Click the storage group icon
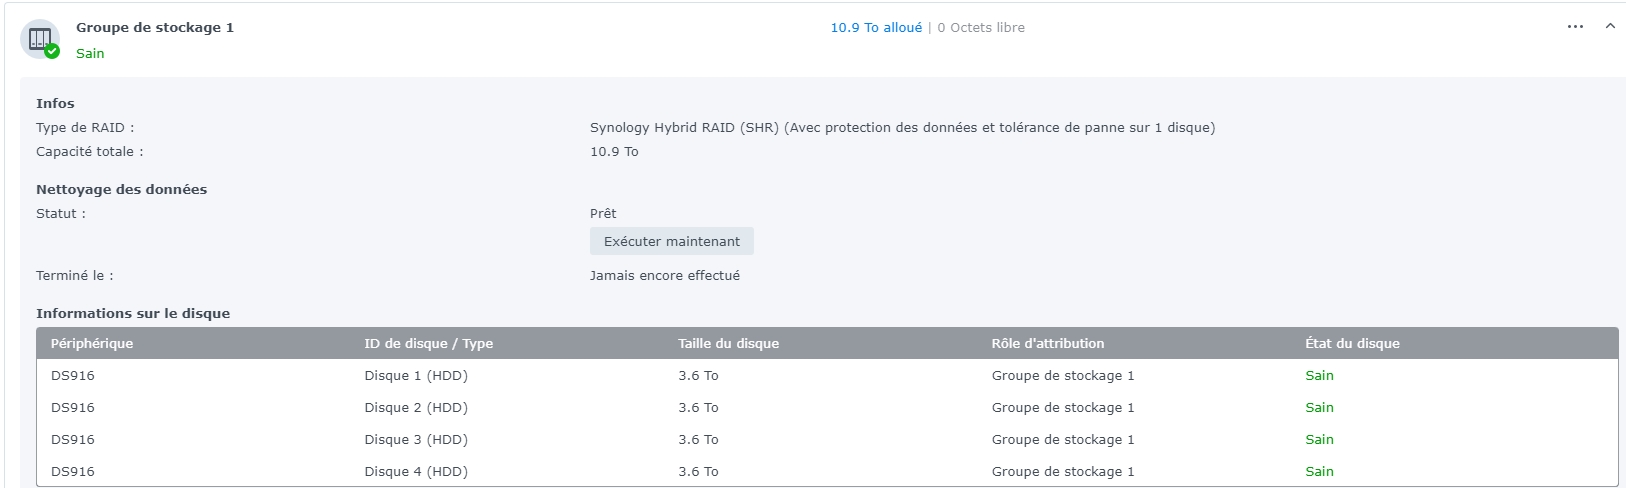 pos(39,39)
